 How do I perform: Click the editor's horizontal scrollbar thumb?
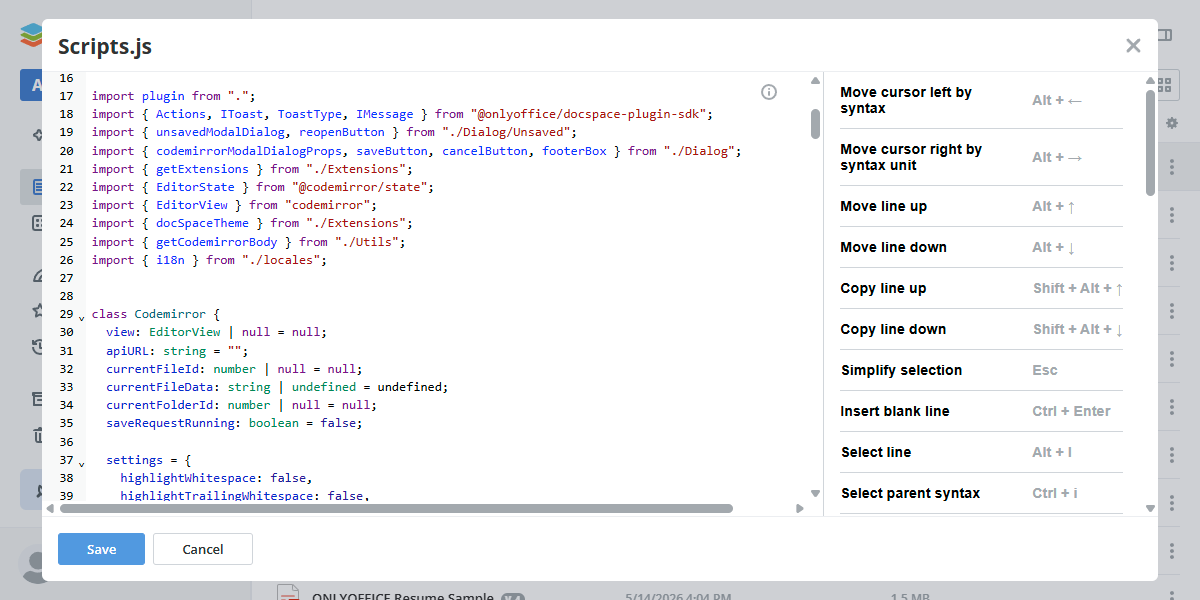396,508
